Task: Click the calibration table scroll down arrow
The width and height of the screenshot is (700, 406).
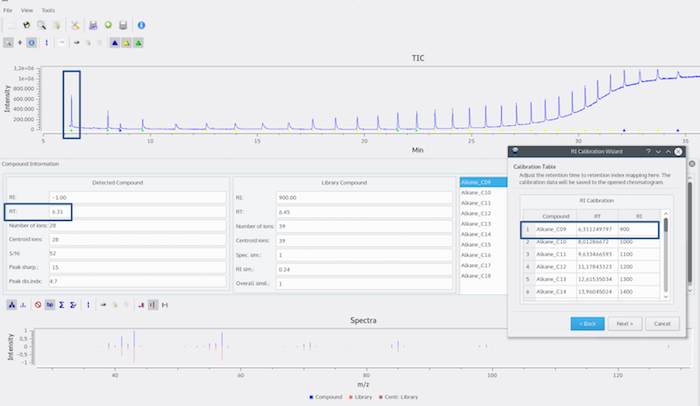Action: click(665, 297)
